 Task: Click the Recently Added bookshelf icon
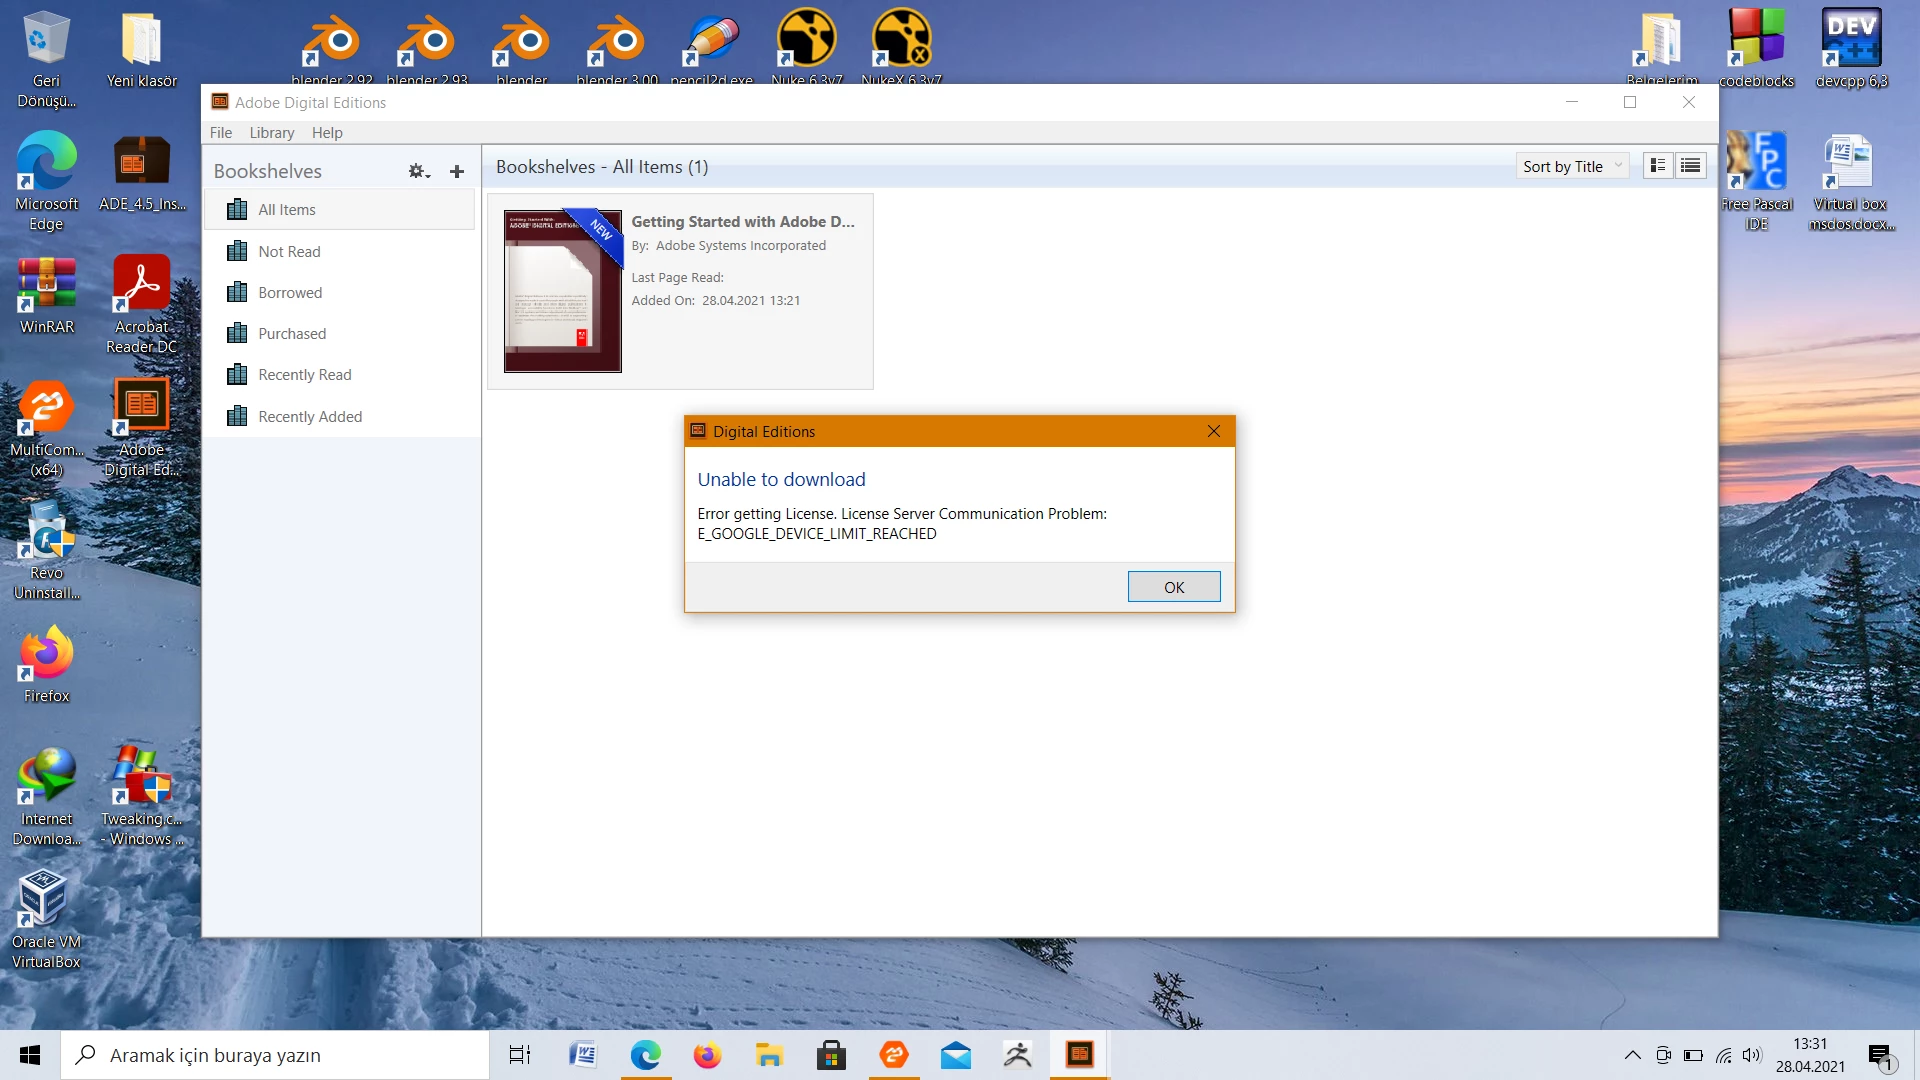237,417
